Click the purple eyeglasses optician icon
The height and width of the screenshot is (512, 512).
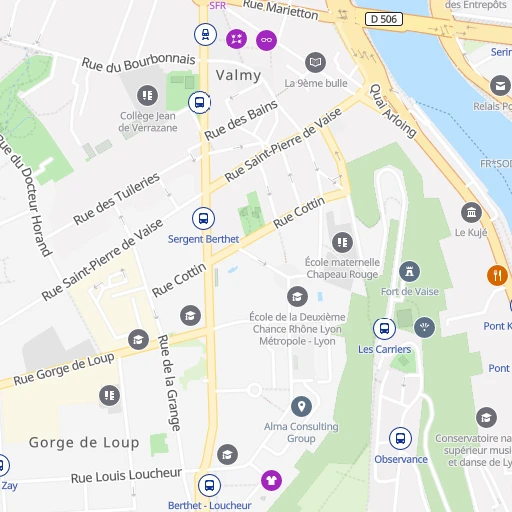pyautogui.click(x=266, y=40)
